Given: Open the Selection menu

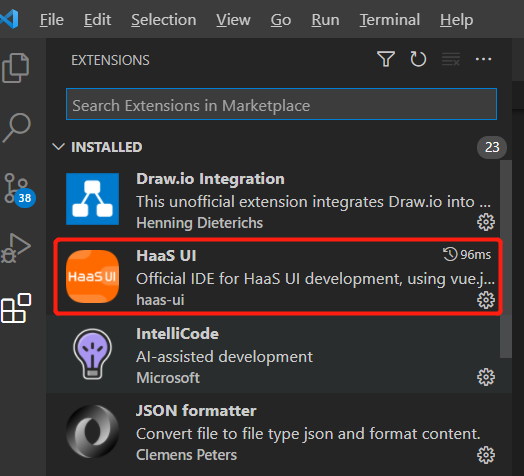Looking at the screenshot, I should tap(163, 20).
